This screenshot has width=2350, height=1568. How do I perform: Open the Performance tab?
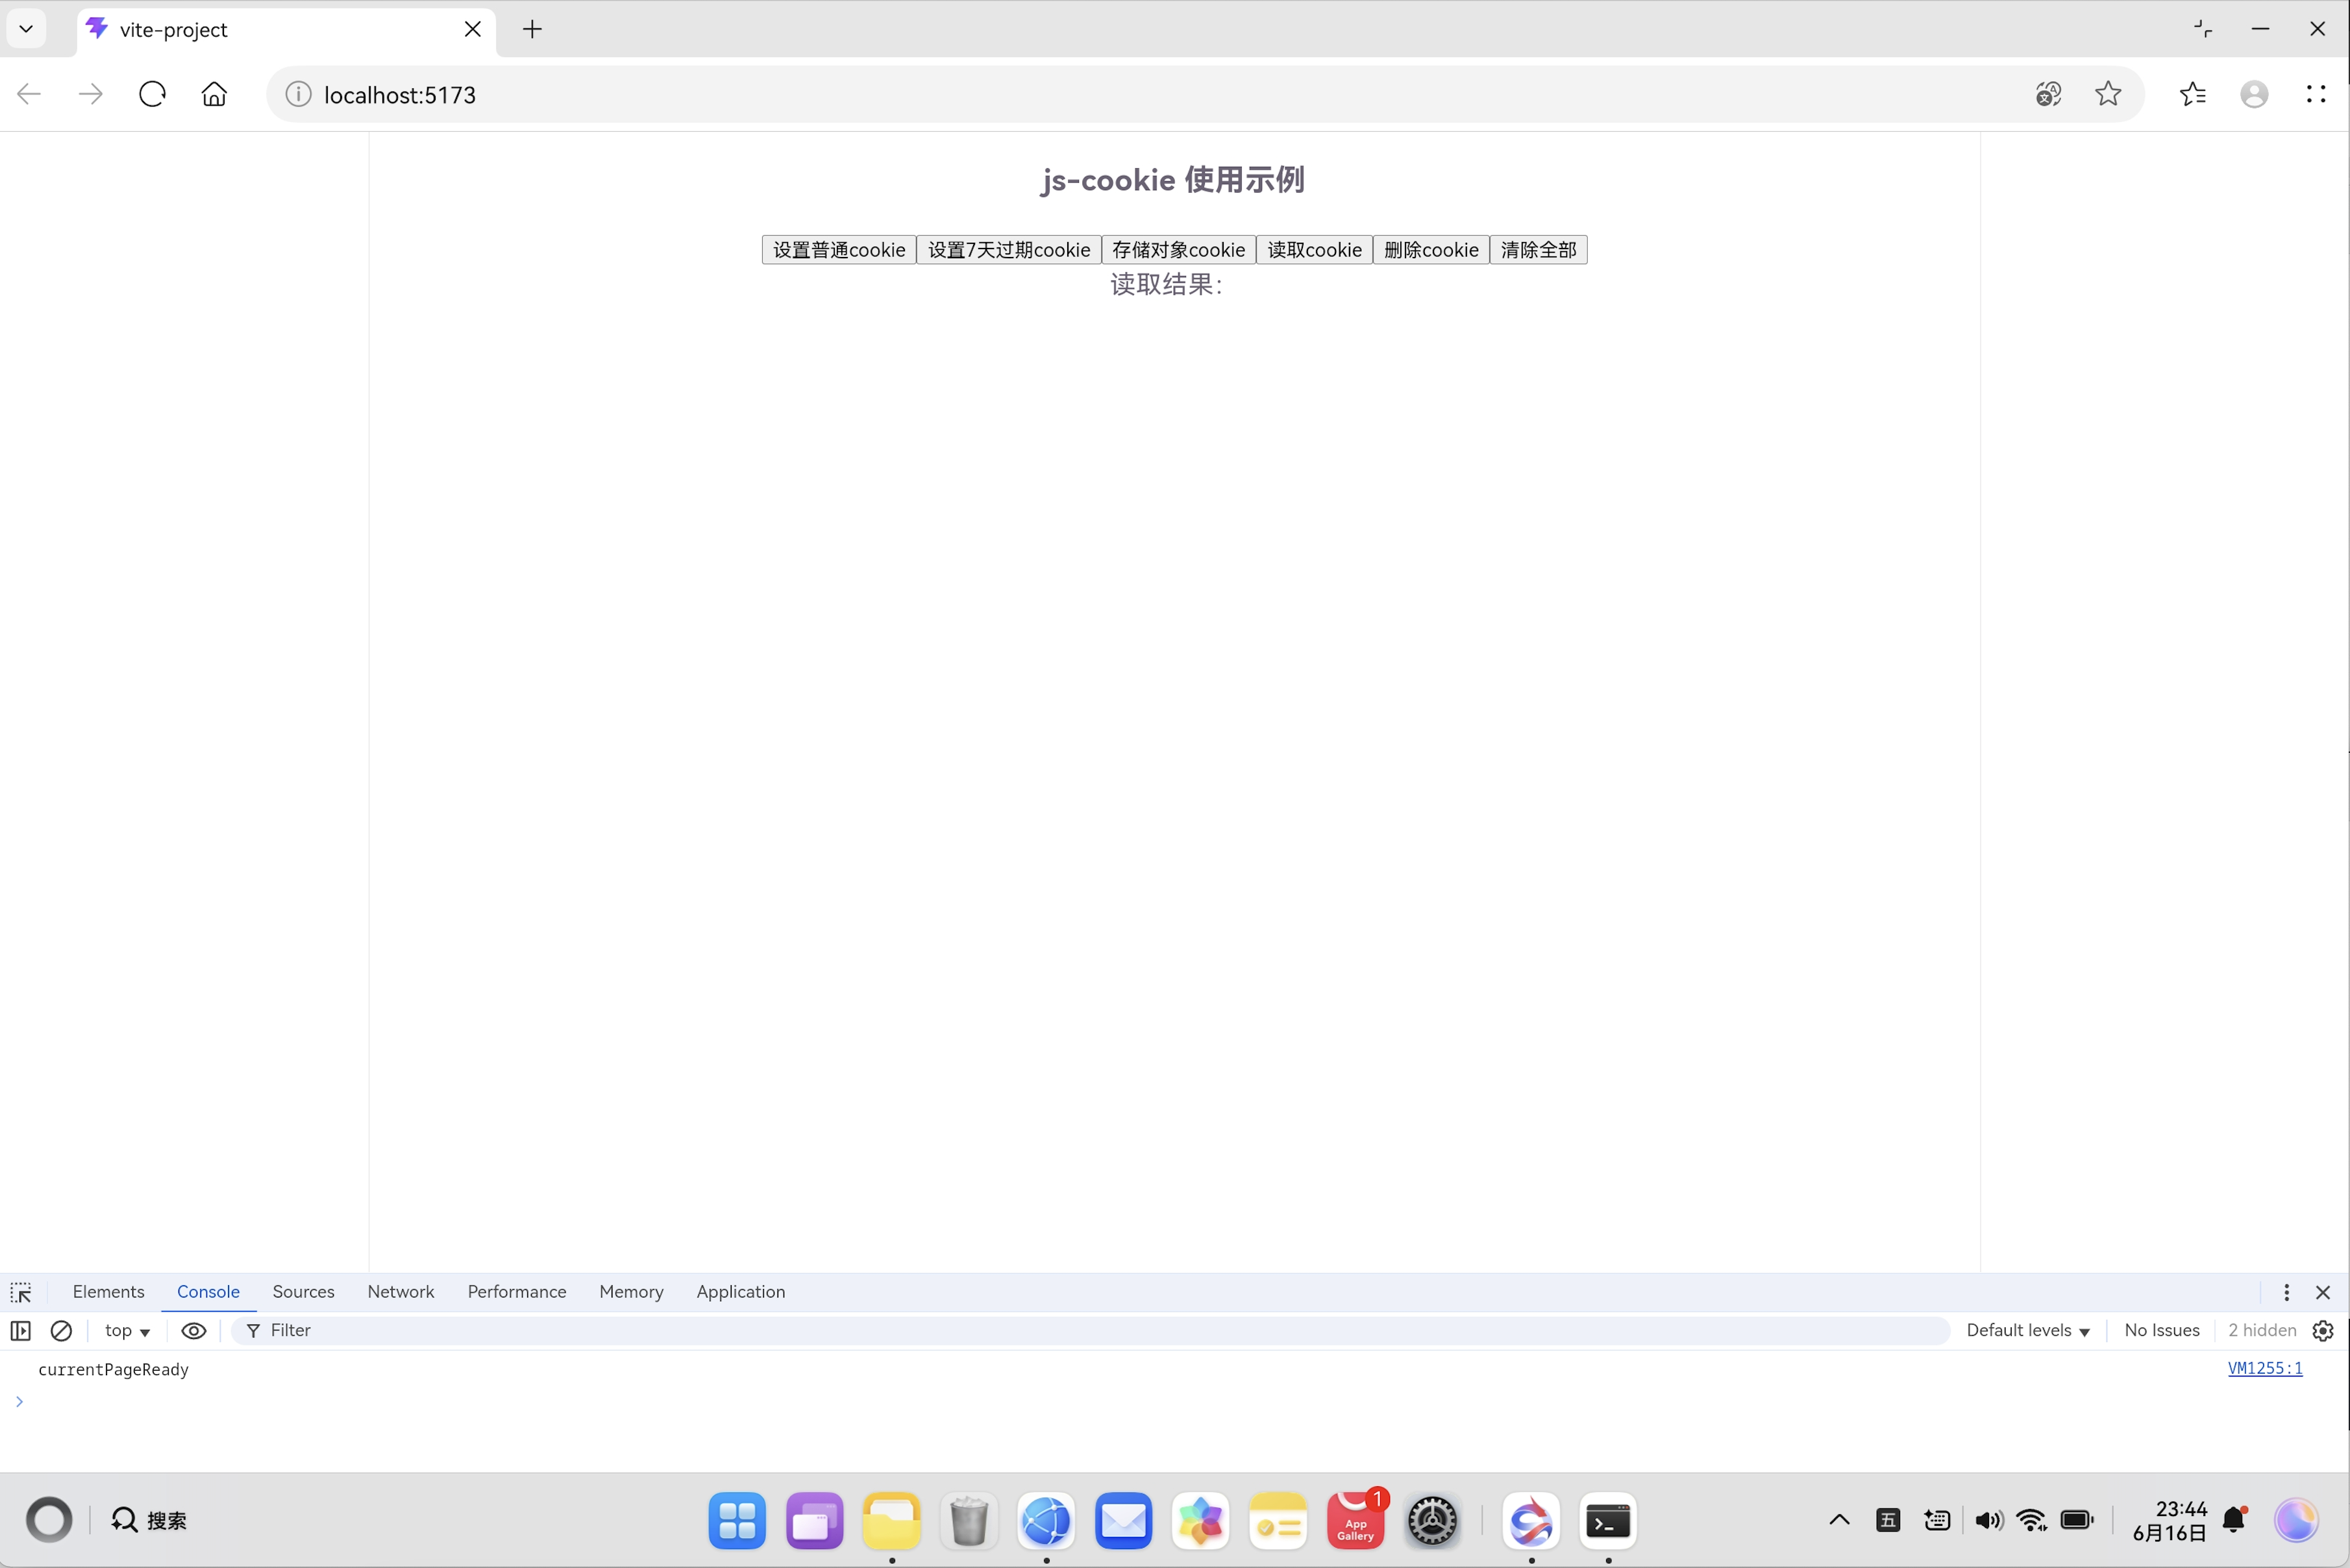517,1291
